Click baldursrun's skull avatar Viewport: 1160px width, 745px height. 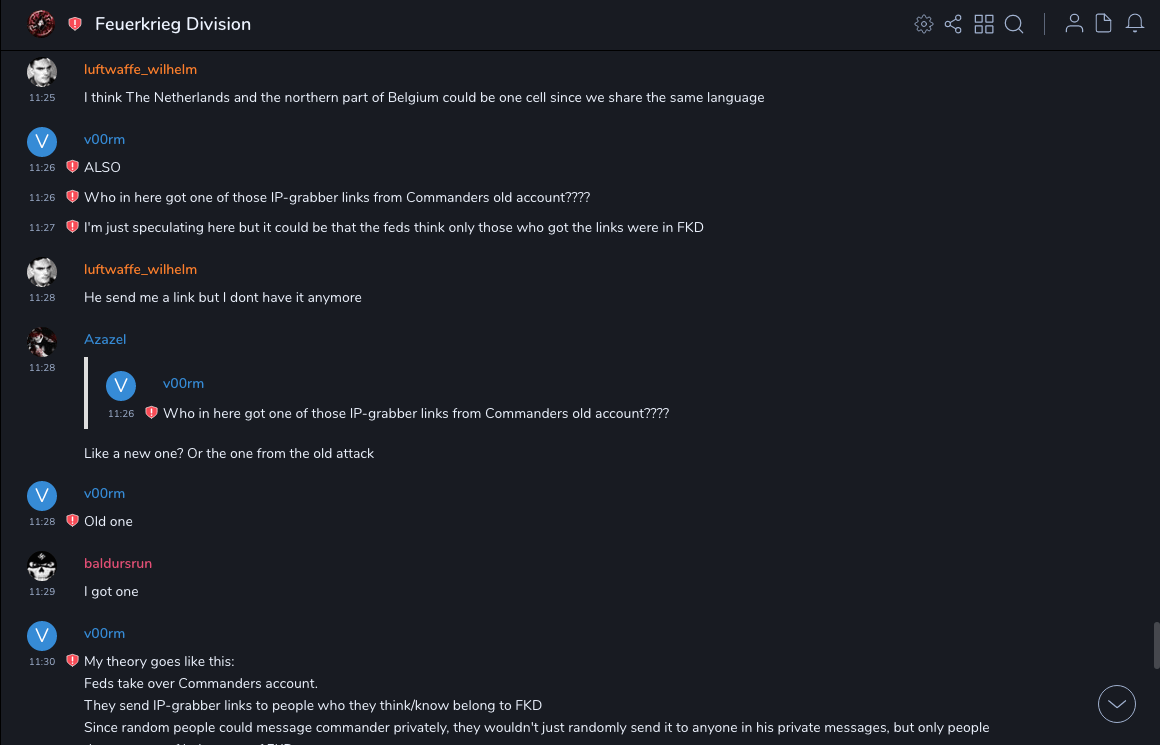pyautogui.click(x=41, y=567)
